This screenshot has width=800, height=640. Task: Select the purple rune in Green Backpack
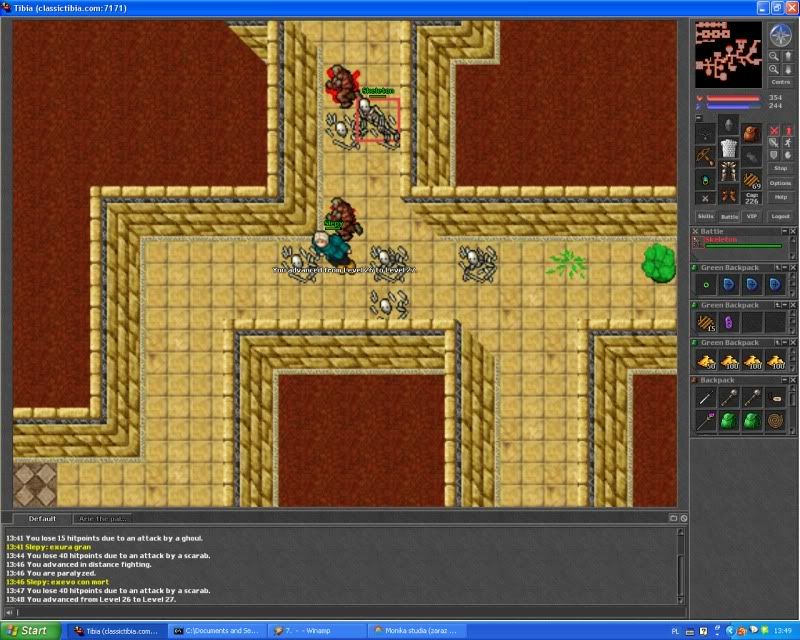[x=729, y=323]
